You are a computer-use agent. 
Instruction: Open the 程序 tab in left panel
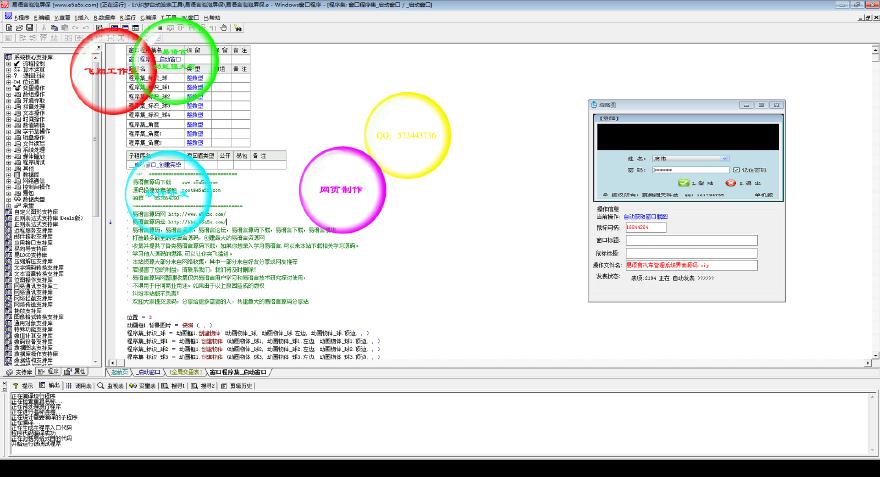pyautogui.click(x=49, y=372)
